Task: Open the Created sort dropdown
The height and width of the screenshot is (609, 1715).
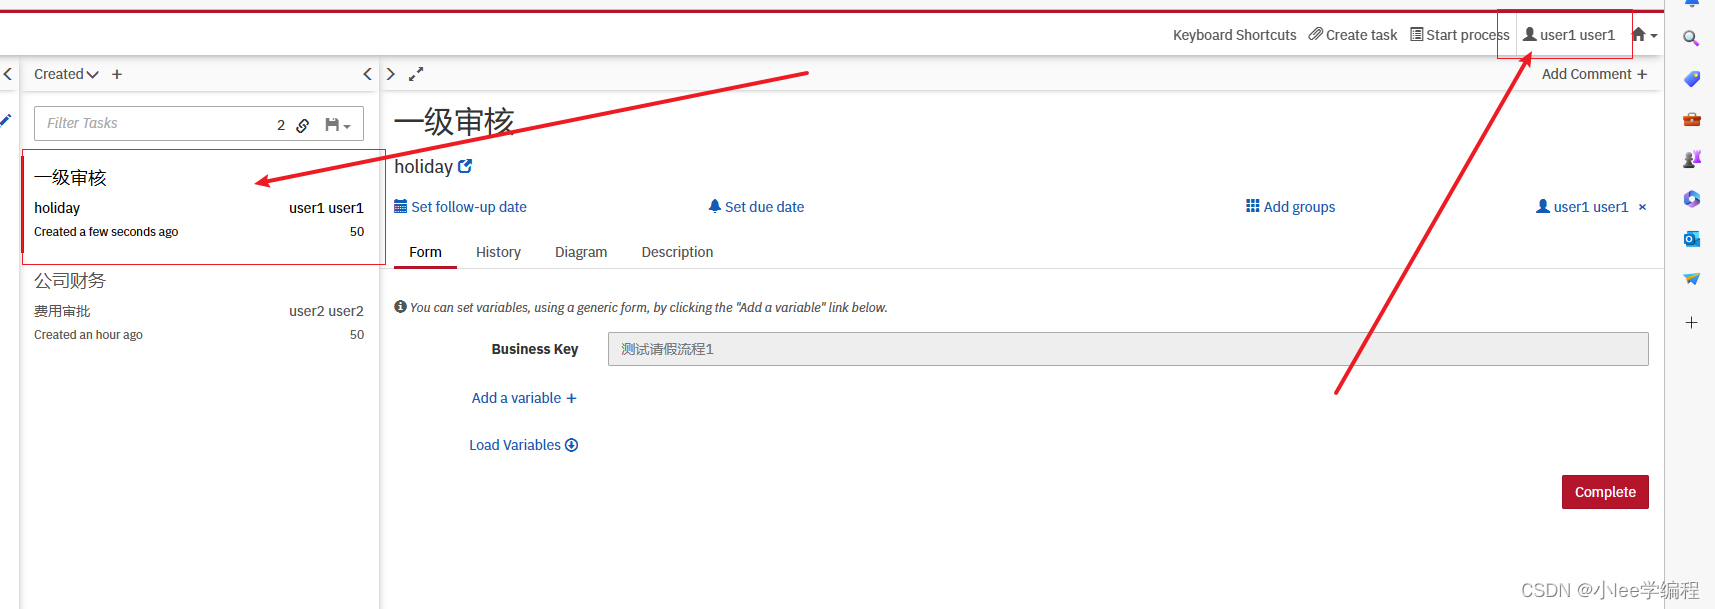Action: [x=66, y=74]
